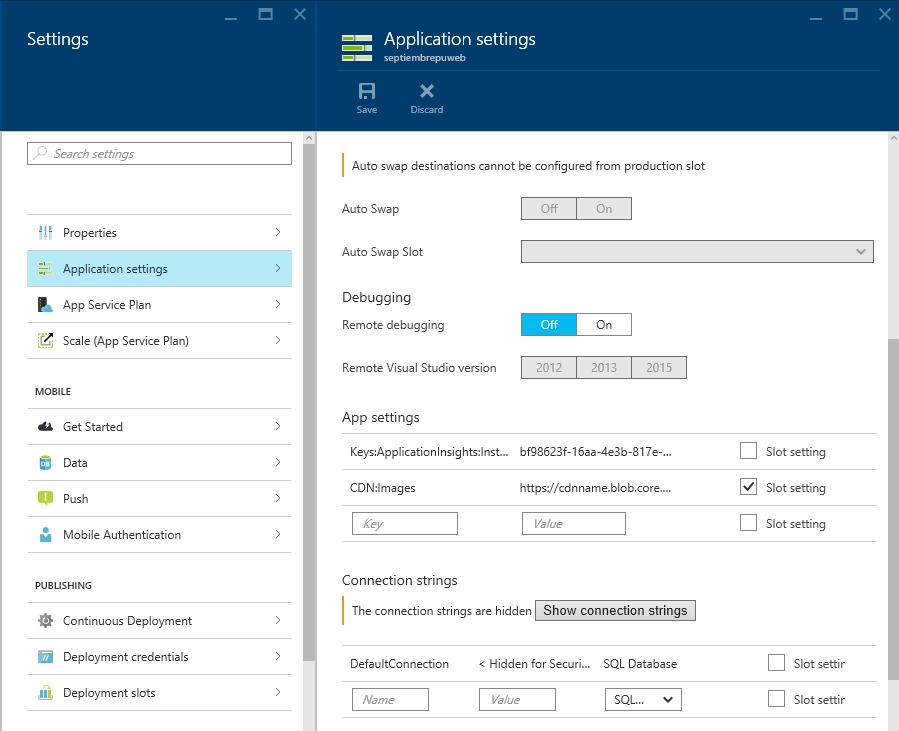Expand Data chevron

pyautogui.click(x=278, y=462)
